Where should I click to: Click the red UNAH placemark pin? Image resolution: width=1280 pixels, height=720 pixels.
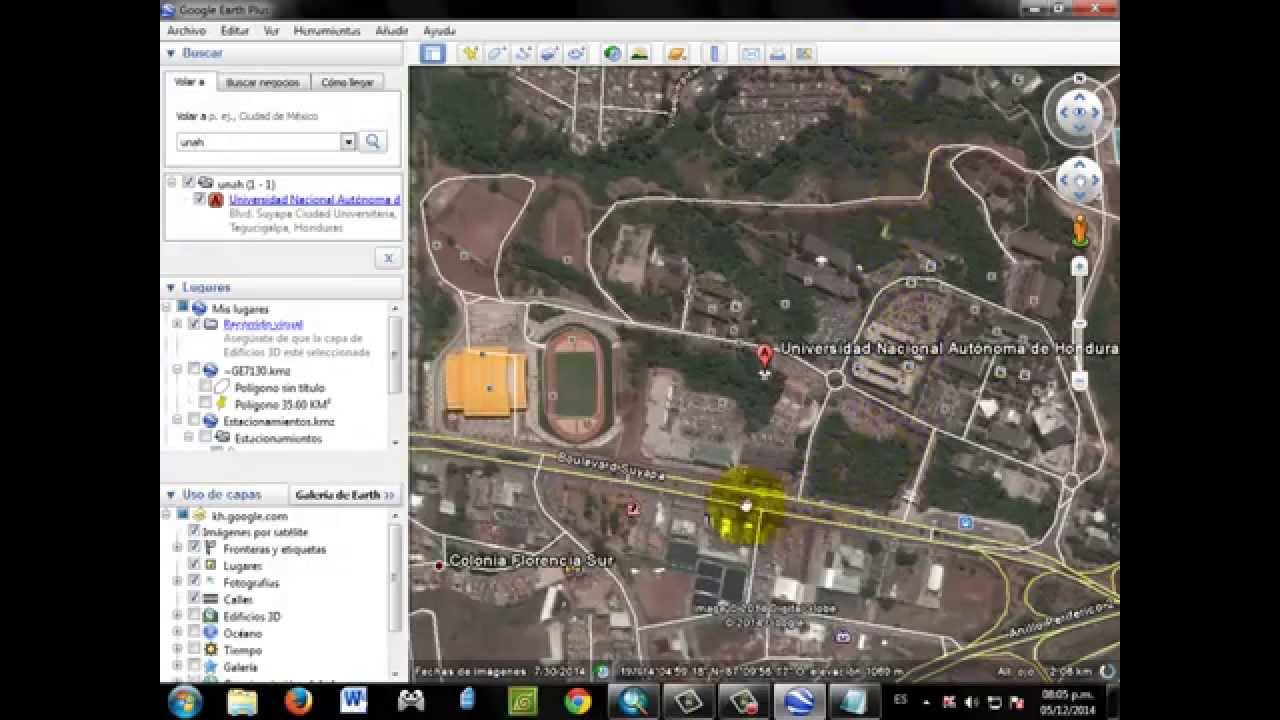point(764,357)
